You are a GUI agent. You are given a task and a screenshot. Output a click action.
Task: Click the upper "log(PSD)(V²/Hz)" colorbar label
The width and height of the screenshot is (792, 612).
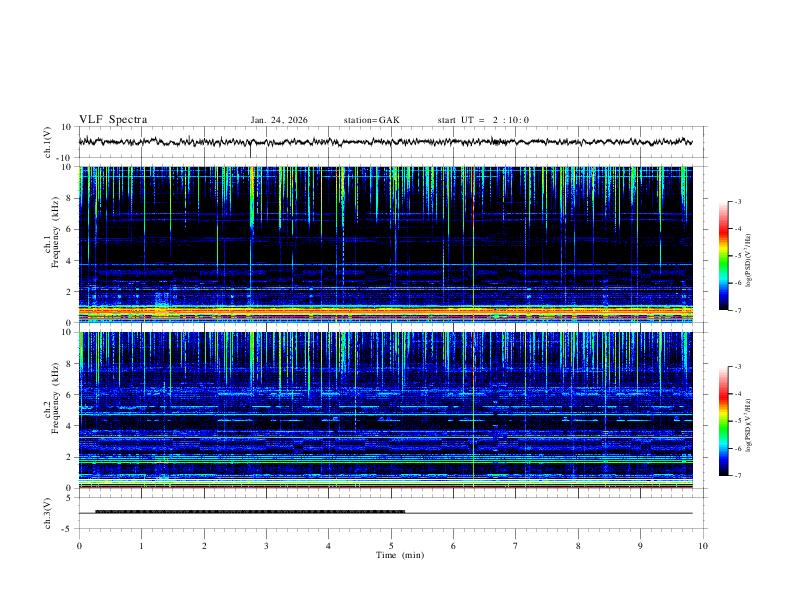[748, 261]
